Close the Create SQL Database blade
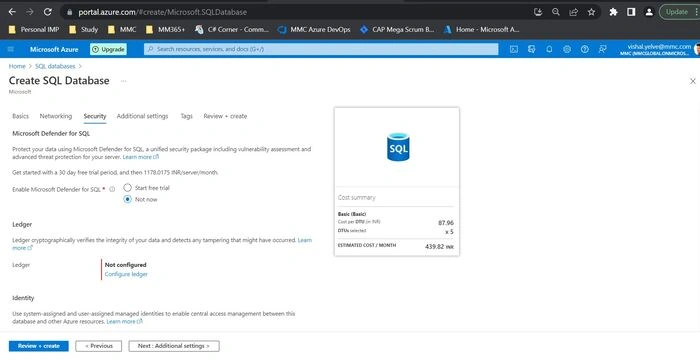 tap(692, 81)
